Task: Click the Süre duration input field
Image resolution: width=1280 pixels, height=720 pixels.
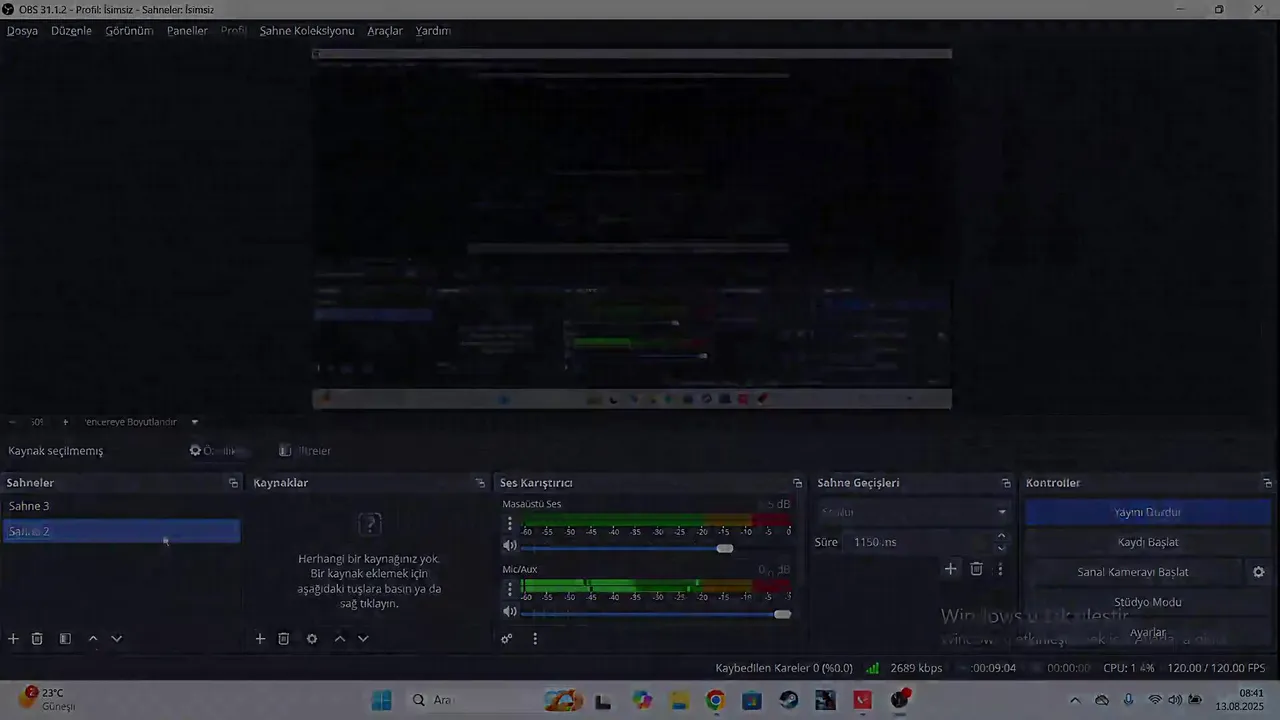Action: tap(918, 542)
